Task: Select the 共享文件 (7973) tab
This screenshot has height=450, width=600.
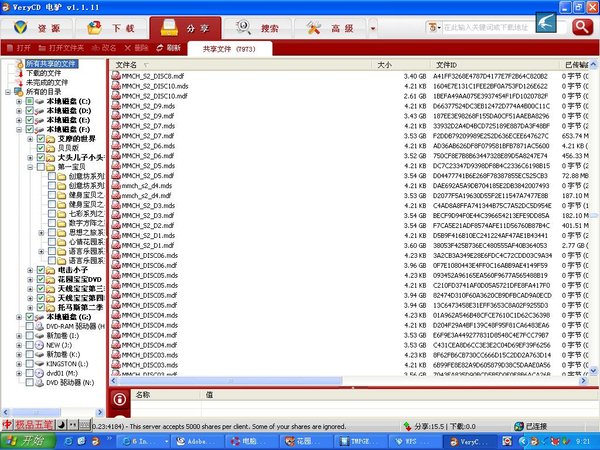Action: 229,49
